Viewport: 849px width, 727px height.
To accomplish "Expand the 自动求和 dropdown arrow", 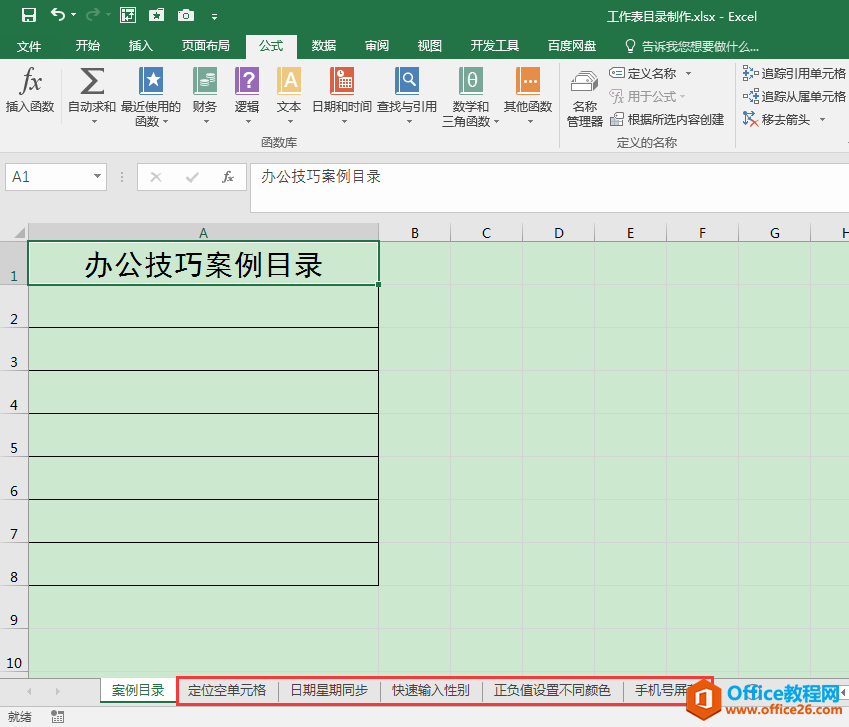I will 94,122.
